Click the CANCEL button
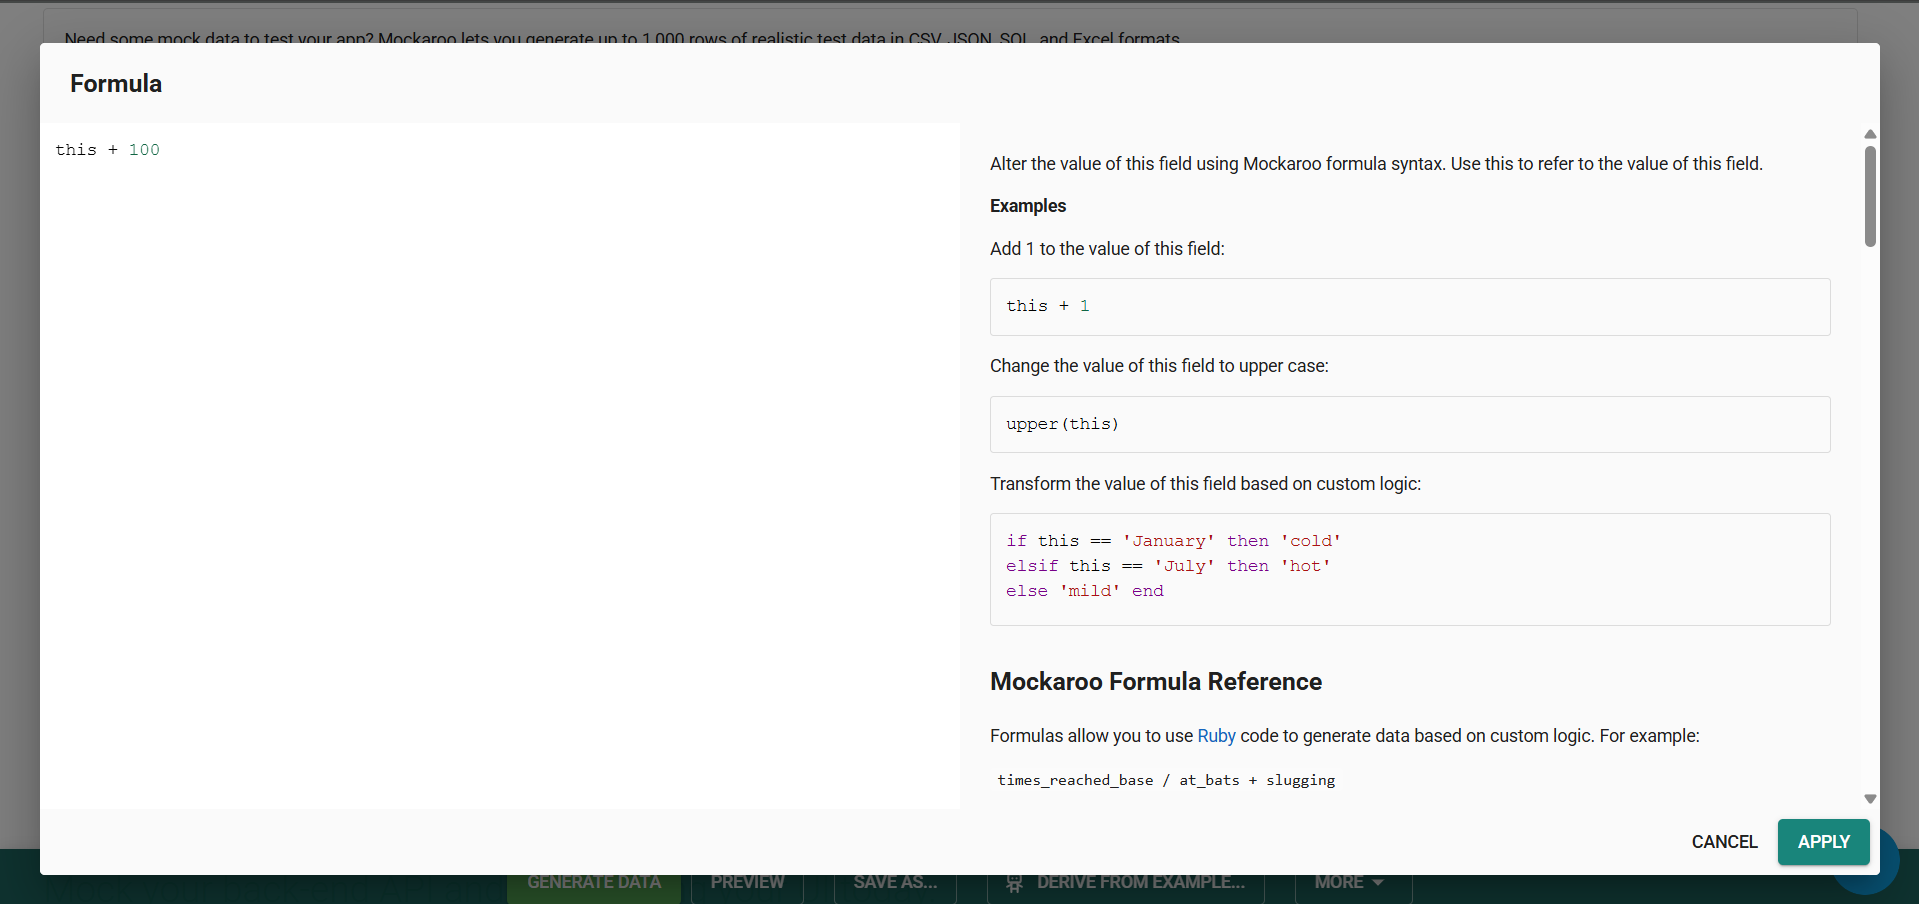 click(x=1724, y=842)
